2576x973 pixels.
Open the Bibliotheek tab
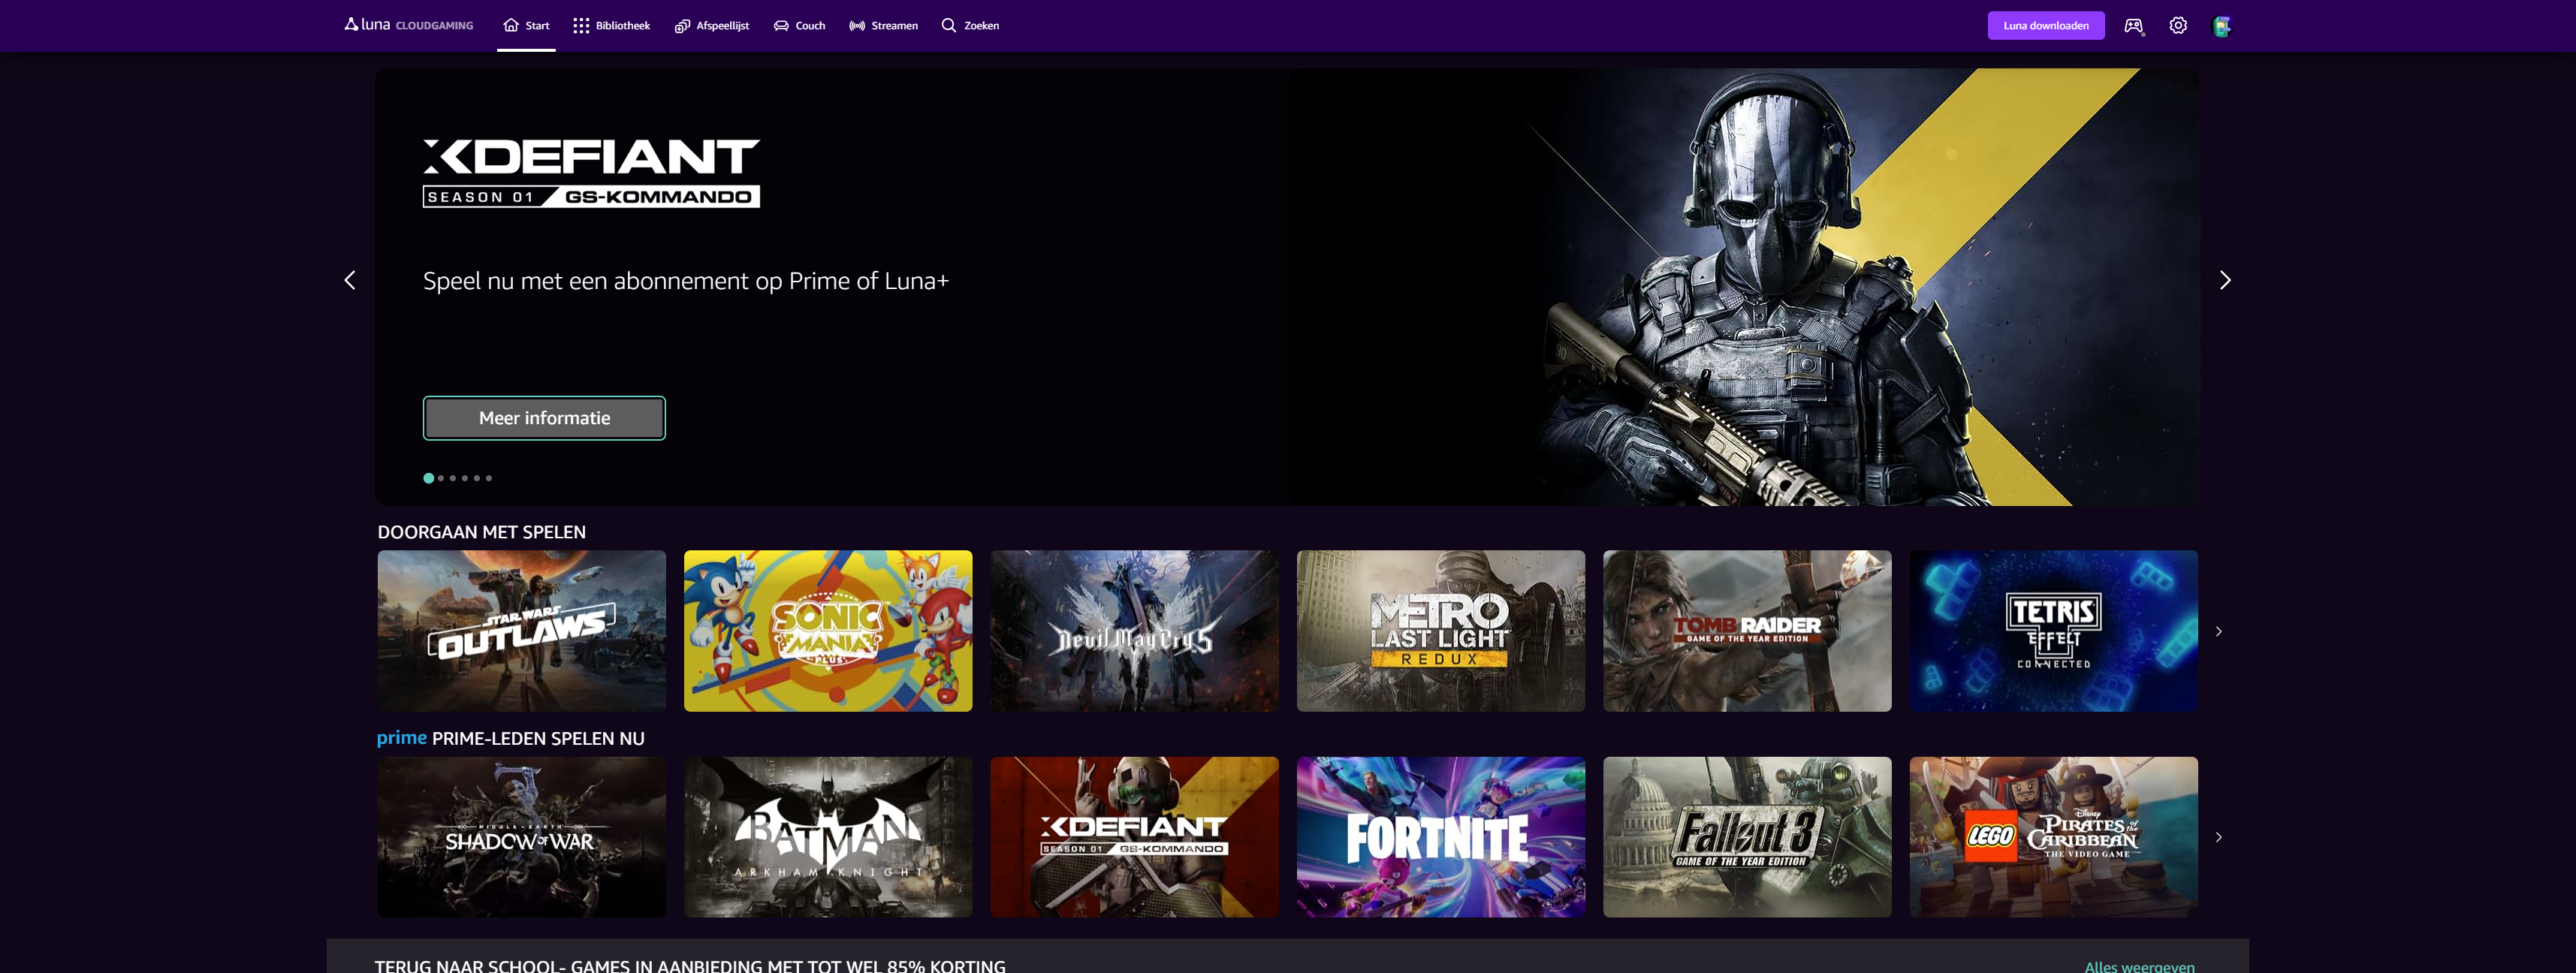(x=611, y=25)
